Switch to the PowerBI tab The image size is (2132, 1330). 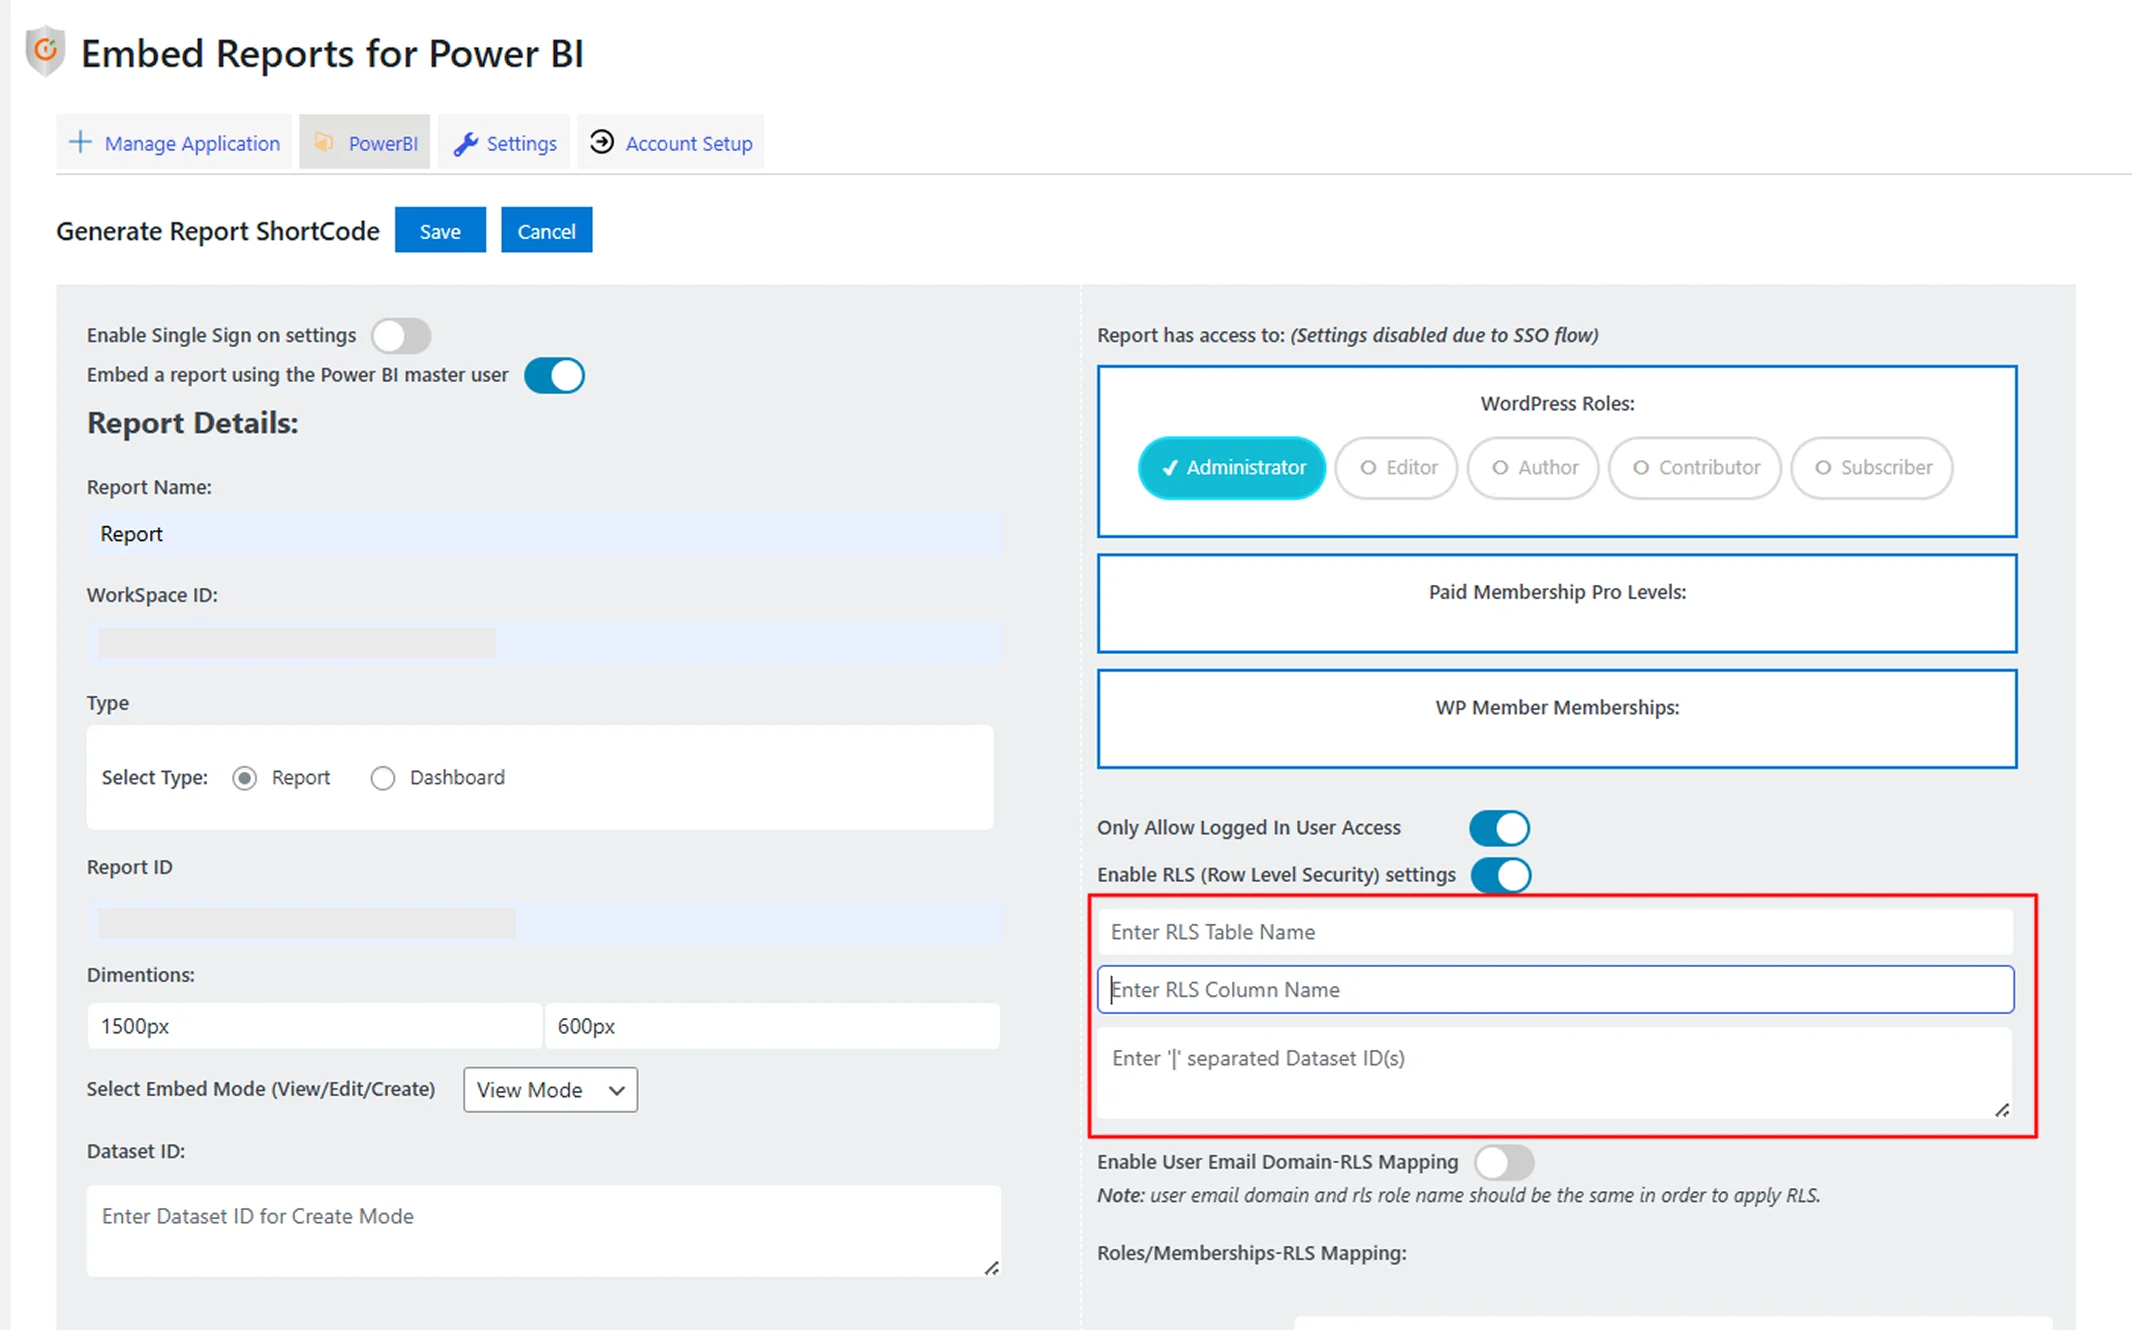pyautogui.click(x=365, y=143)
